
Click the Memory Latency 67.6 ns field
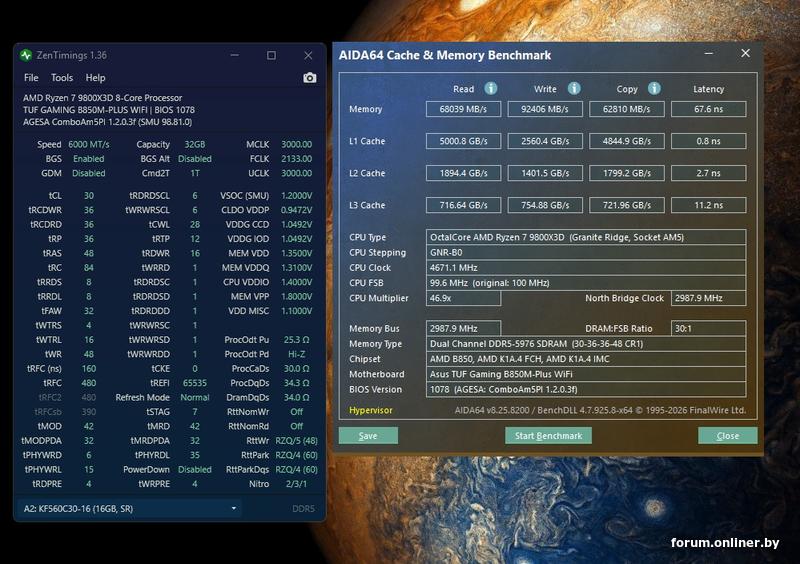click(x=708, y=109)
